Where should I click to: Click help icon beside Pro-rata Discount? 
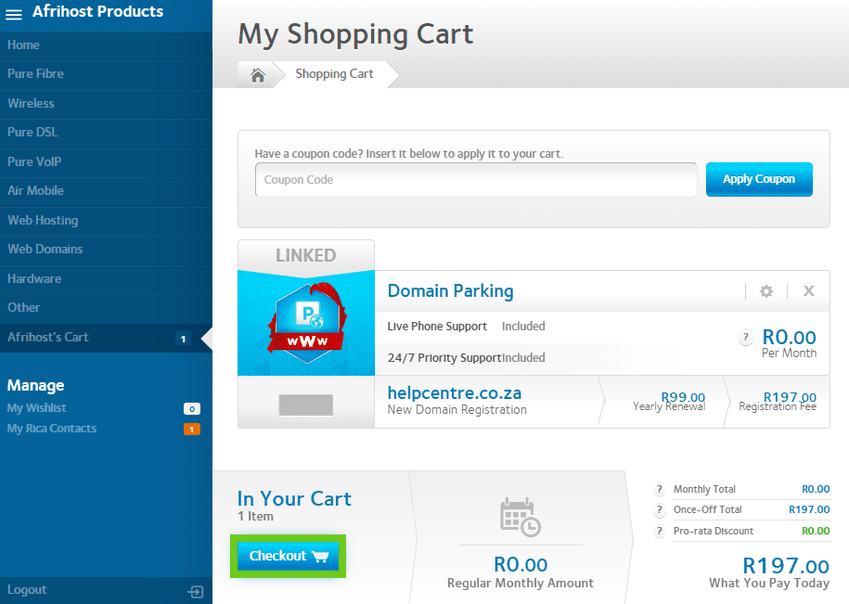[x=659, y=531]
